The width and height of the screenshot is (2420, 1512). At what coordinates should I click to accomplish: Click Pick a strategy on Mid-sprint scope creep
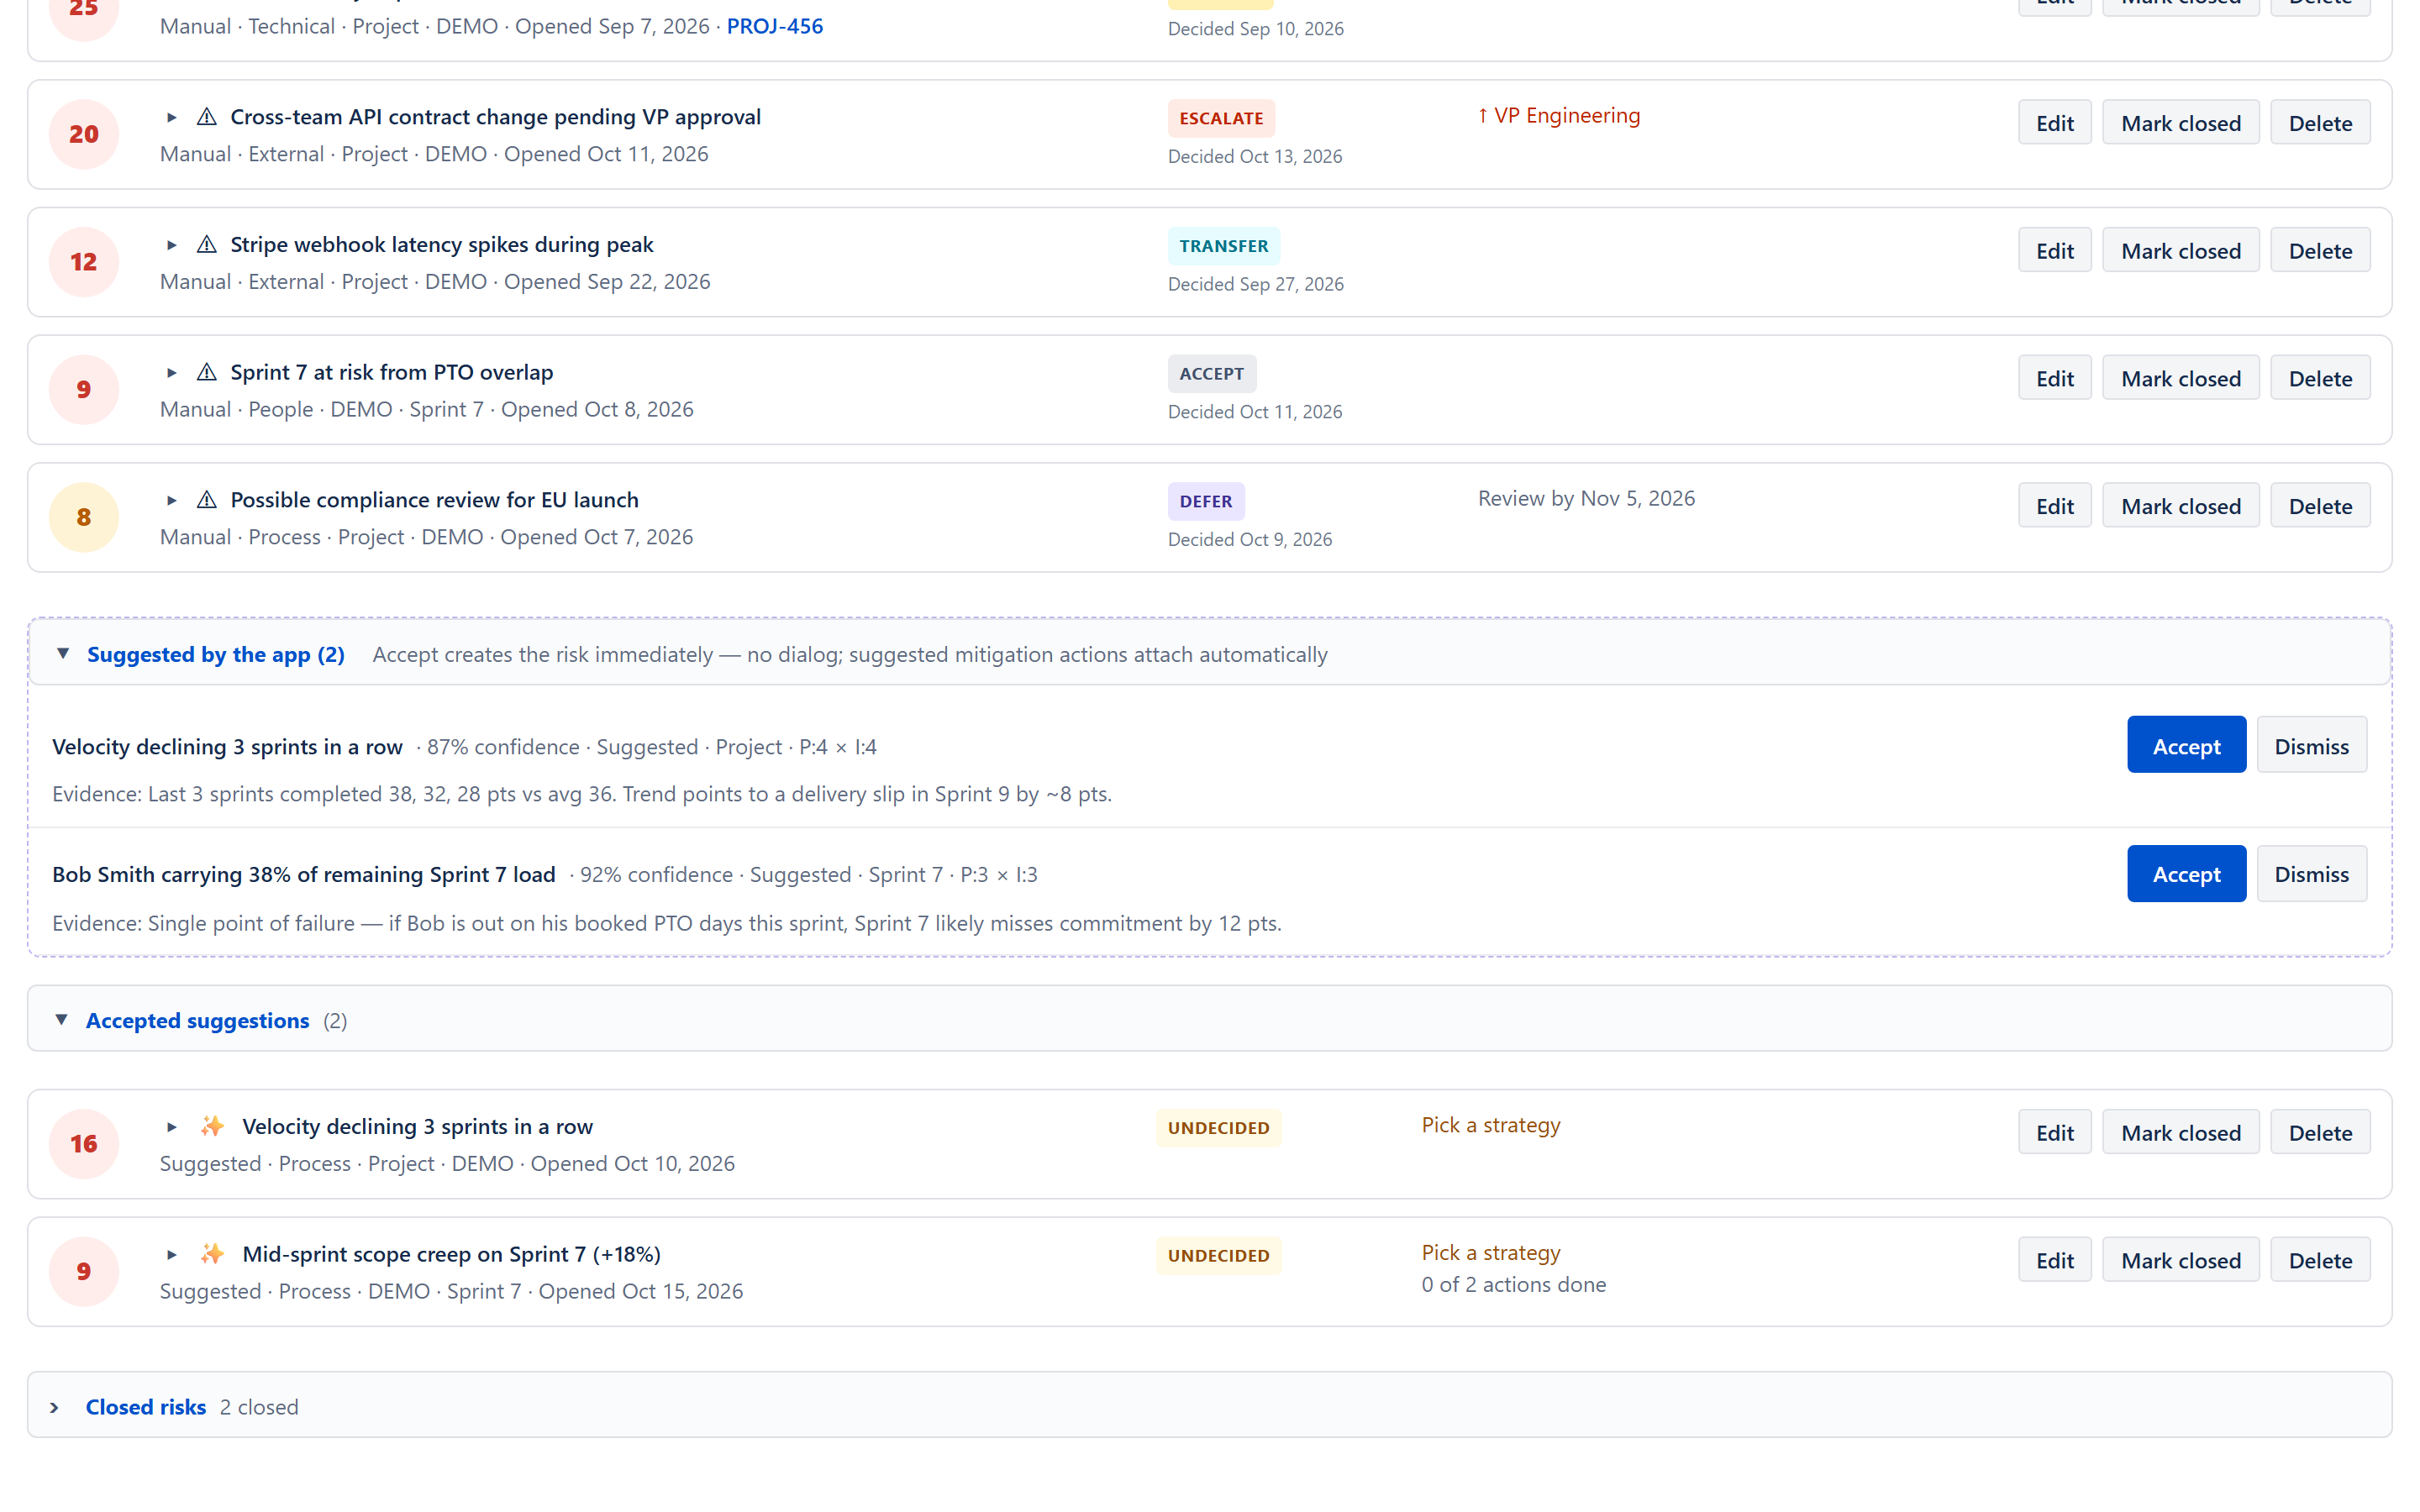[x=1491, y=1253]
